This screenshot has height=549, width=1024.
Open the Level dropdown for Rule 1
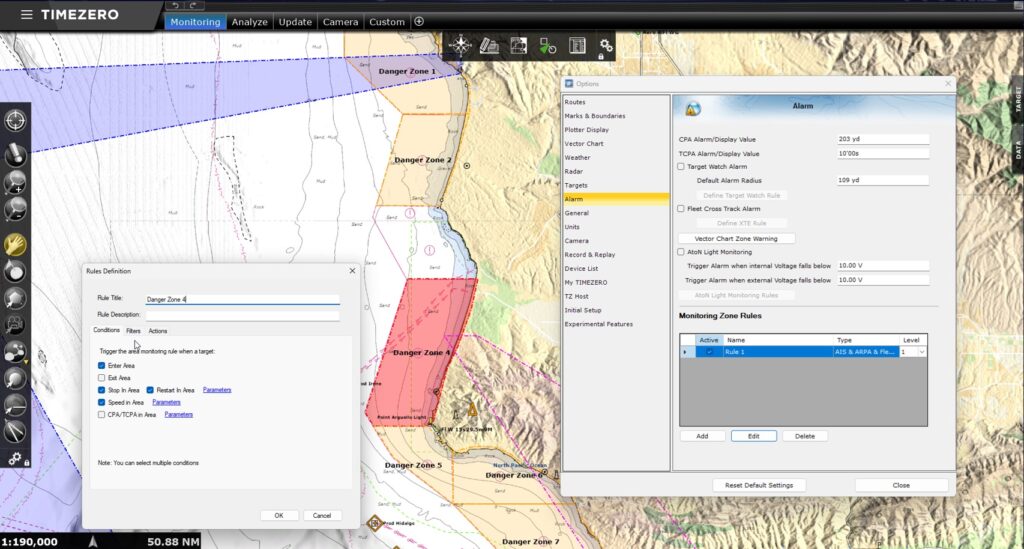coord(921,352)
